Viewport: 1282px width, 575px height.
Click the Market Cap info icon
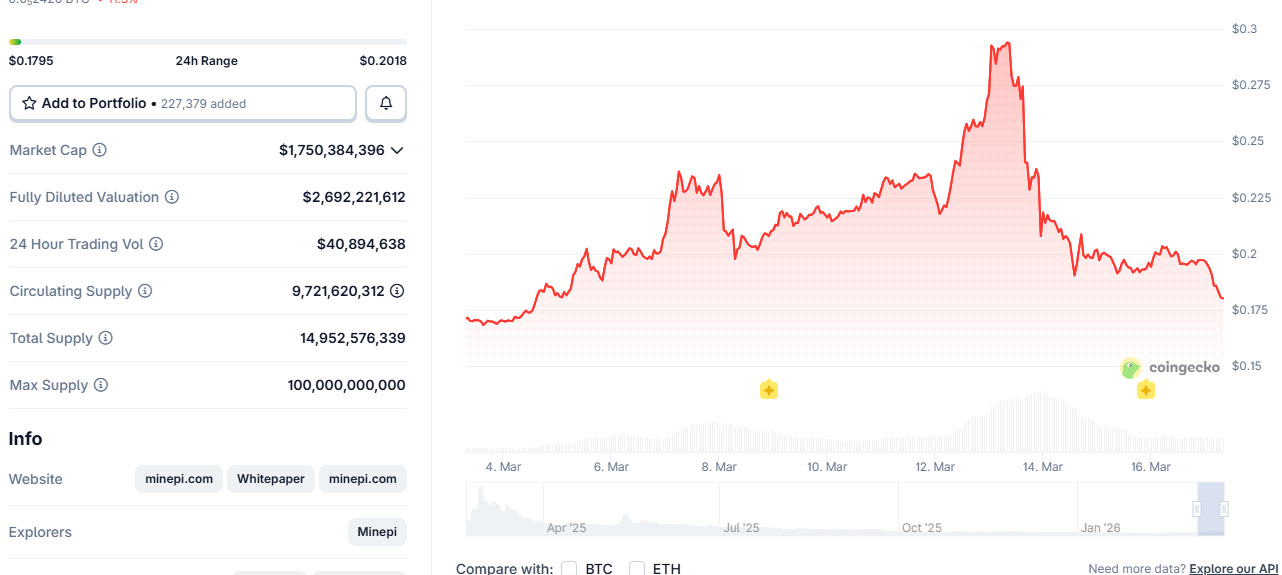coord(100,150)
